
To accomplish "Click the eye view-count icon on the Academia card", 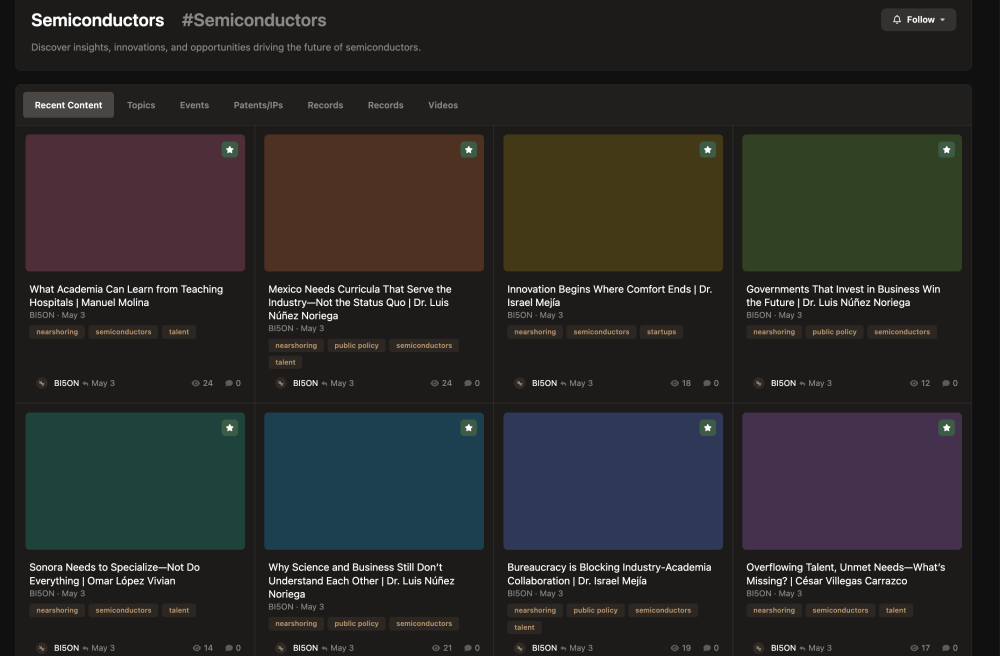I will coord(196,382).
